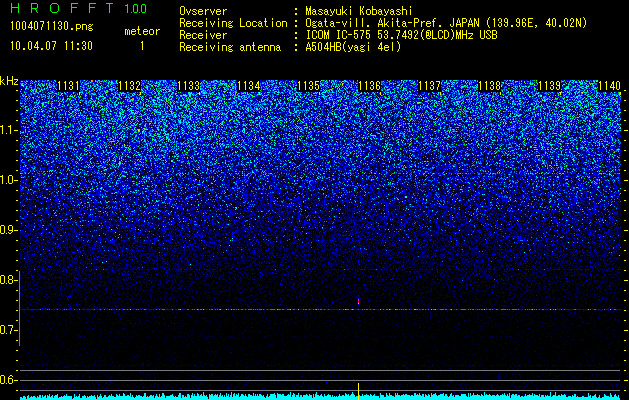Click the 'meteor' count label
Viewport: 629px width, 400px height.
point(142,31)
